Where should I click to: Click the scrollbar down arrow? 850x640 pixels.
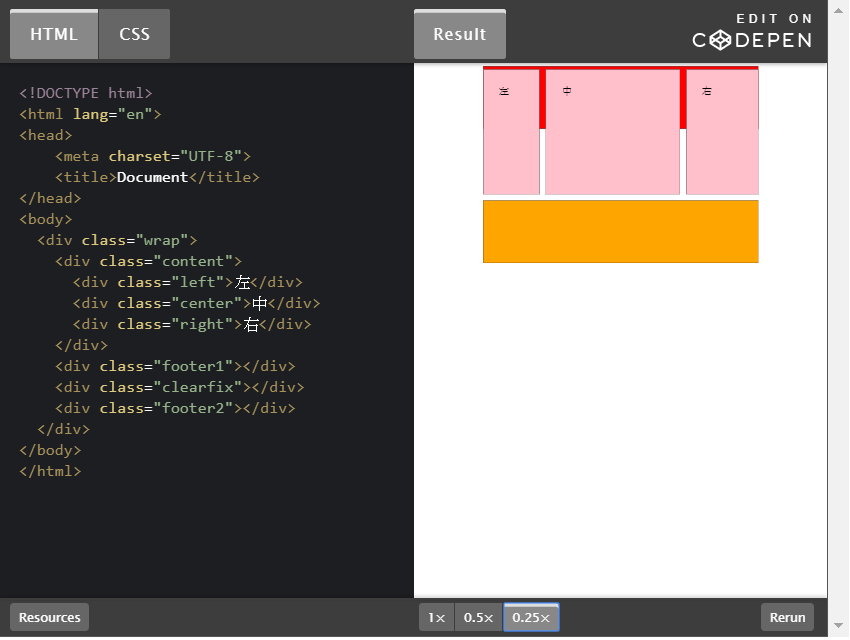[839, 626]
